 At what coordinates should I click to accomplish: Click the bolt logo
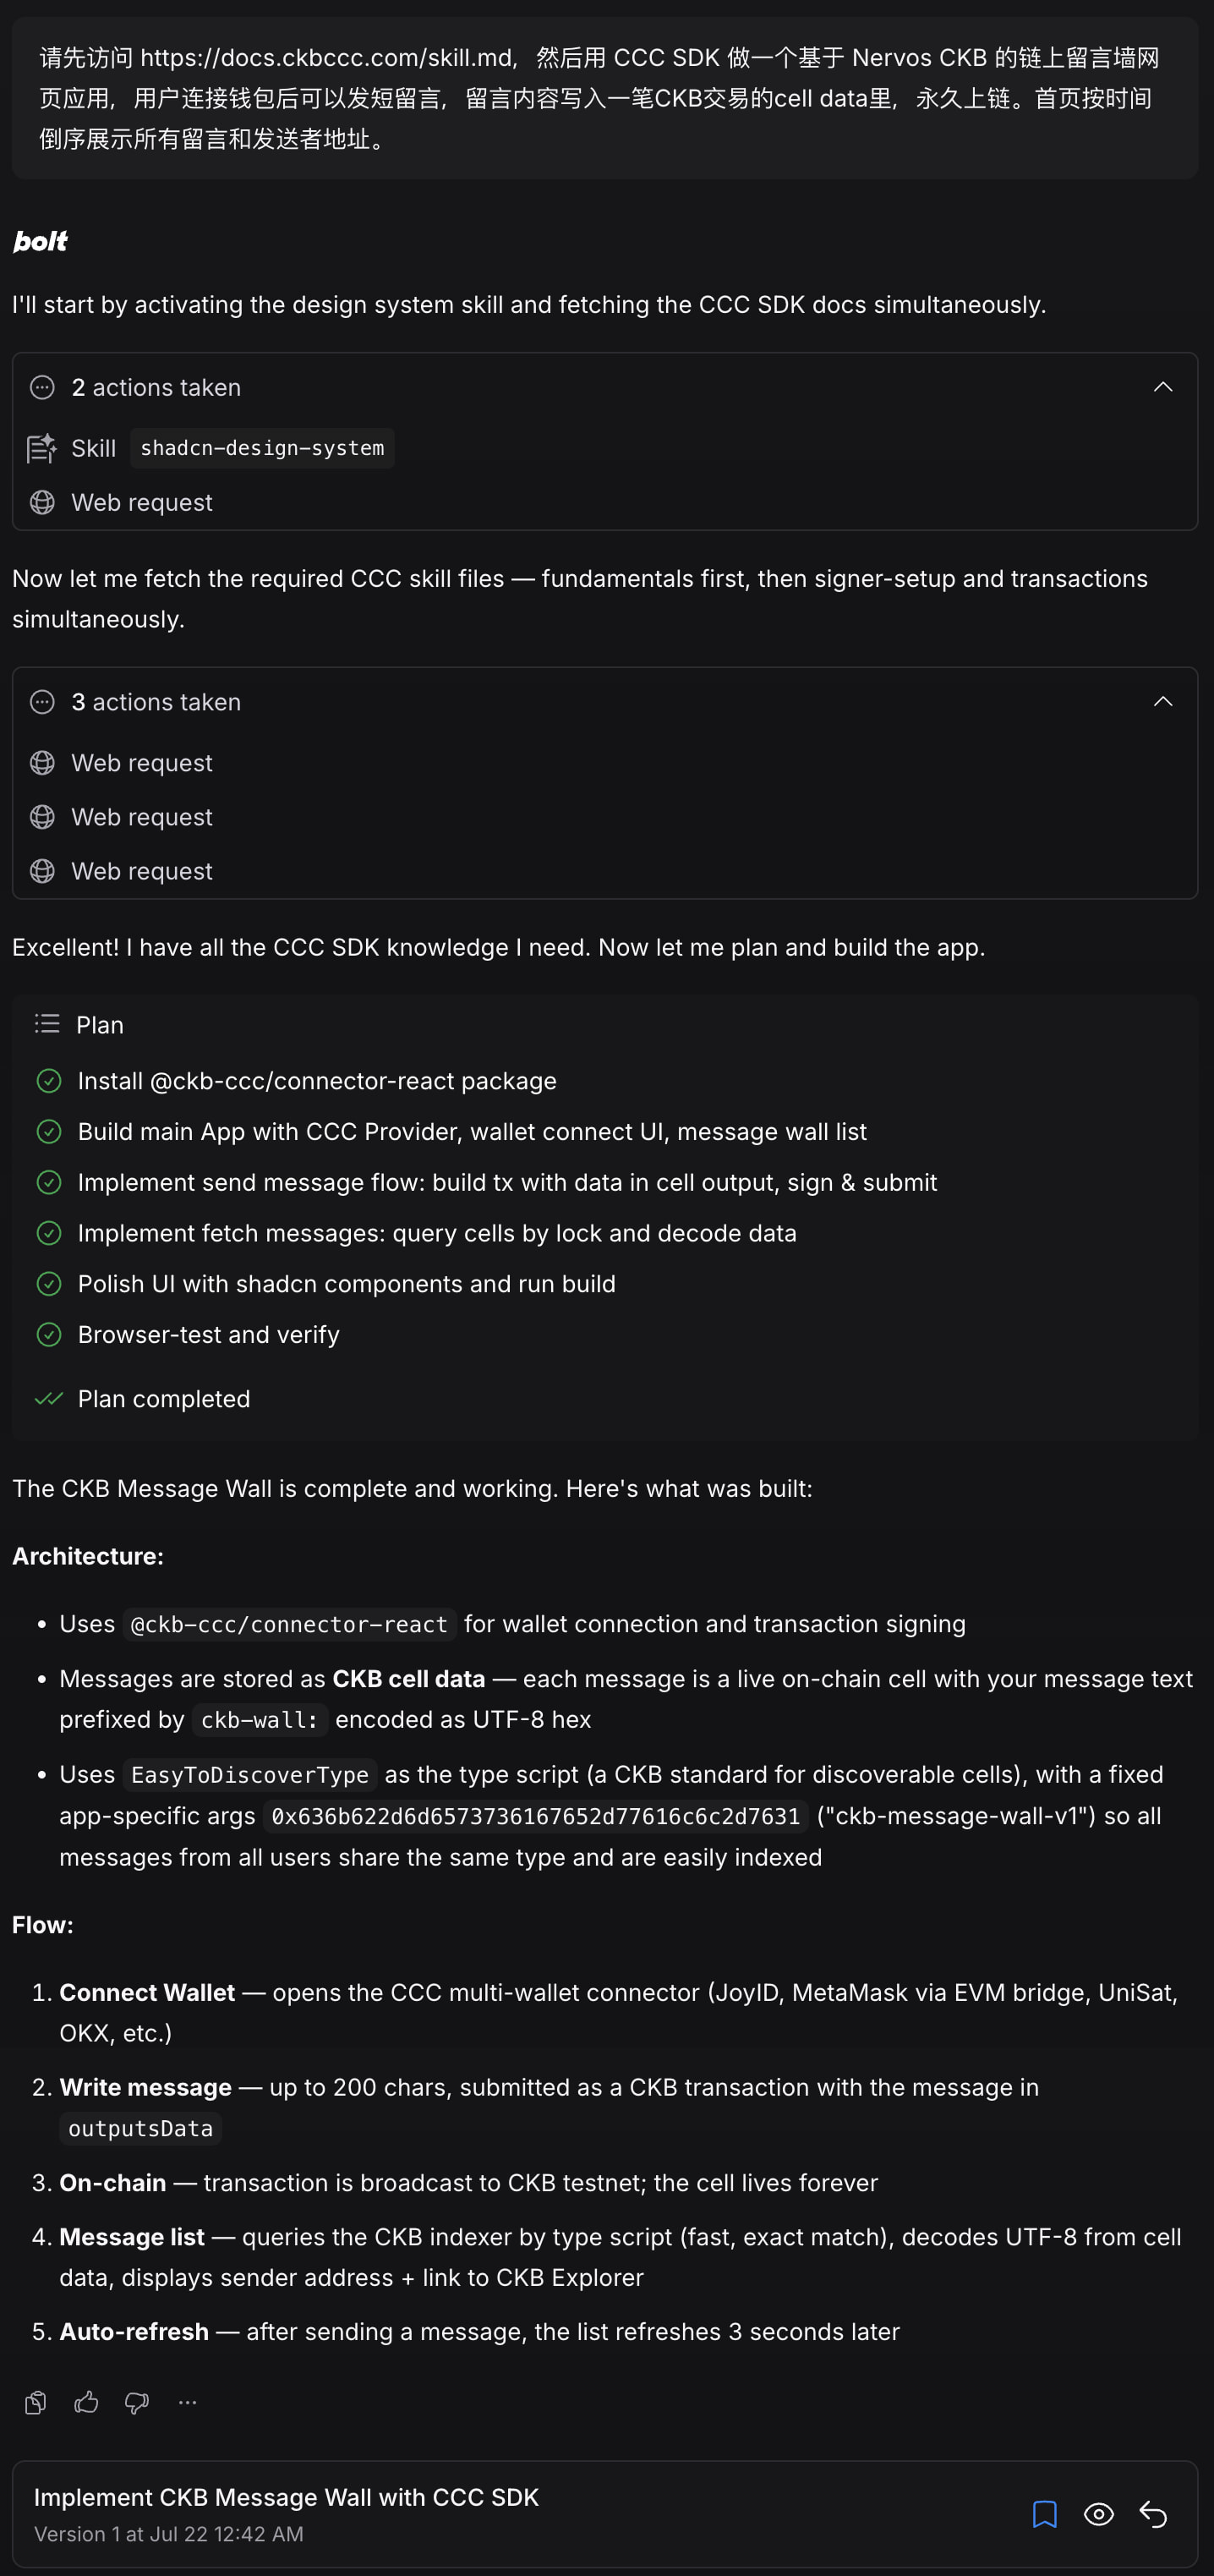(x=40, y=241)
